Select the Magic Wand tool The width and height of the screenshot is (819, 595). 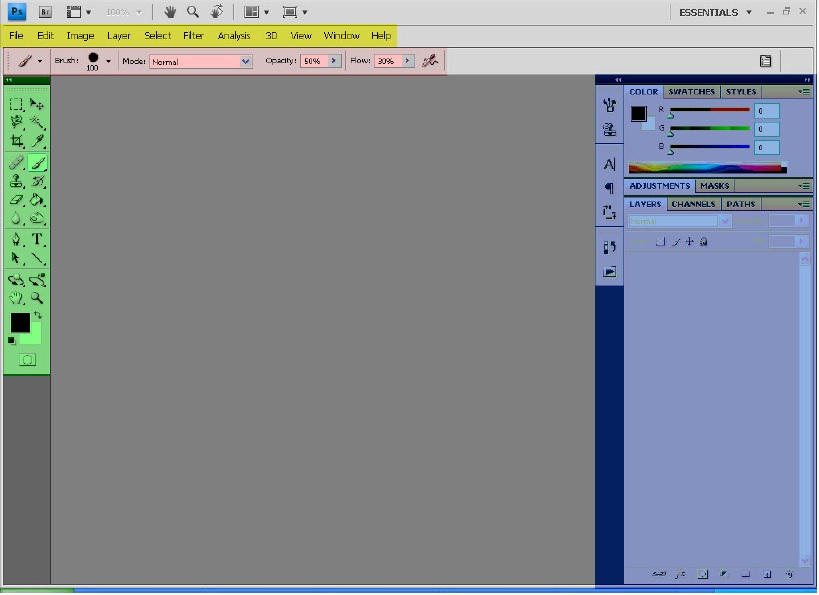37,122
